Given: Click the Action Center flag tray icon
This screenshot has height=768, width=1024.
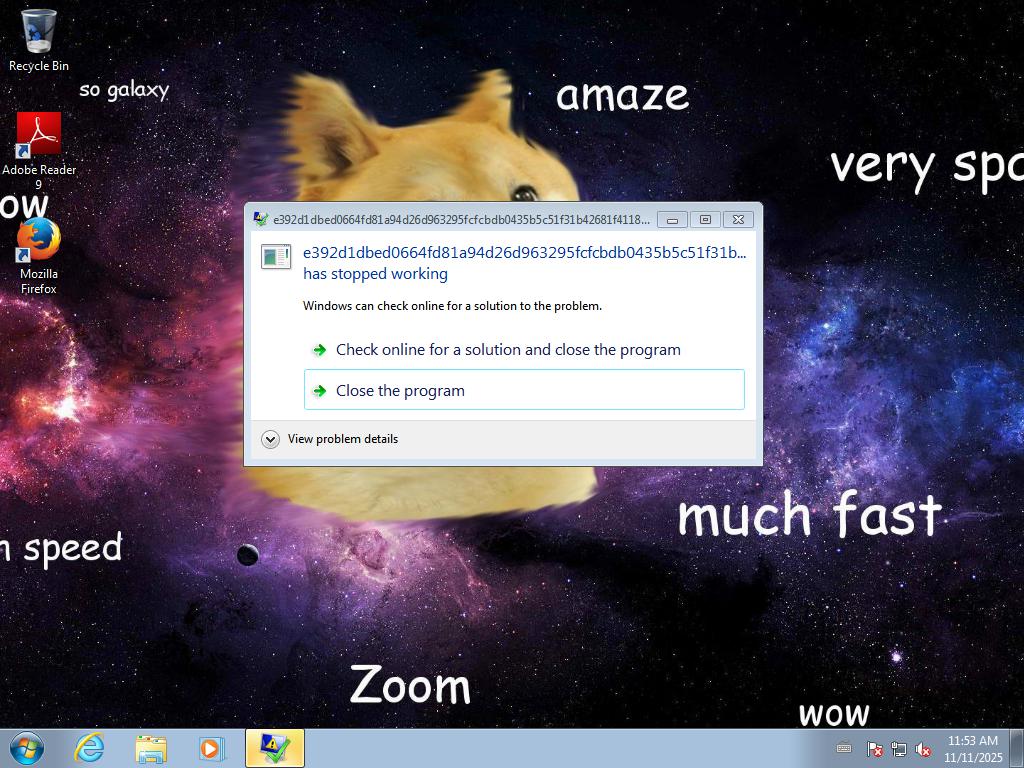Looking at the screenshot, I should coord(874,749).
